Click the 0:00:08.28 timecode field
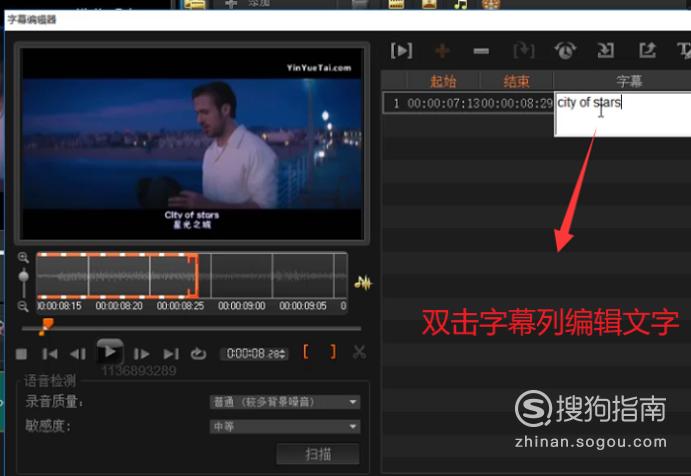The image size is (691, 476). click(x=253, y=354)
